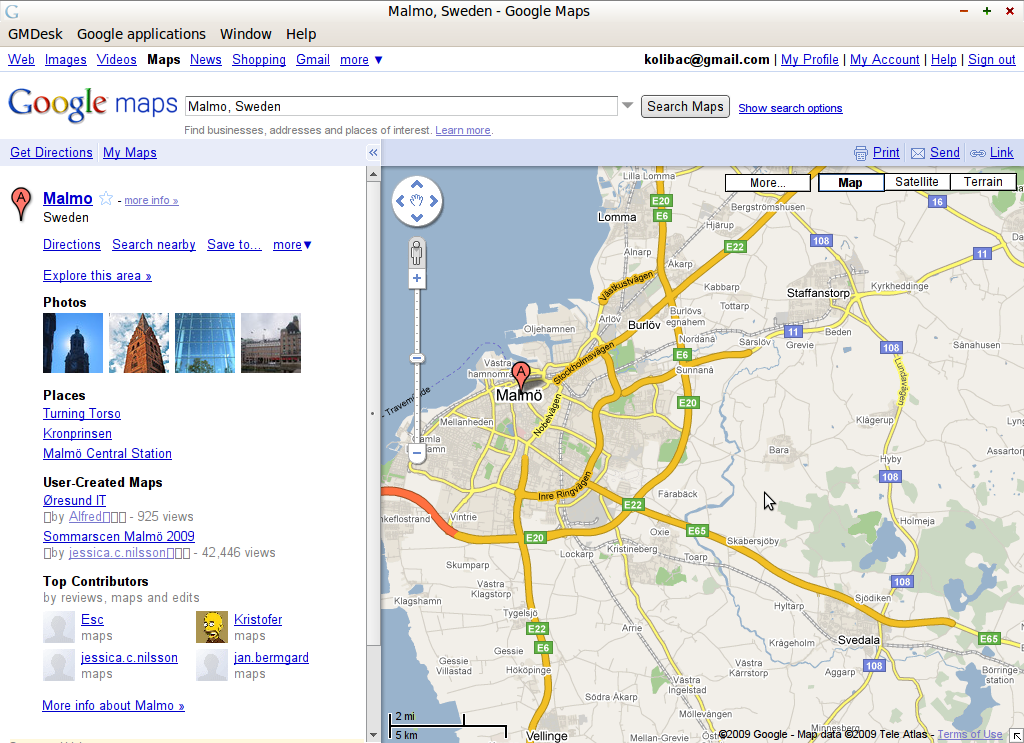Go to the Gmail tab
This screenshot has height=743, width=1024.
[313, 59]
